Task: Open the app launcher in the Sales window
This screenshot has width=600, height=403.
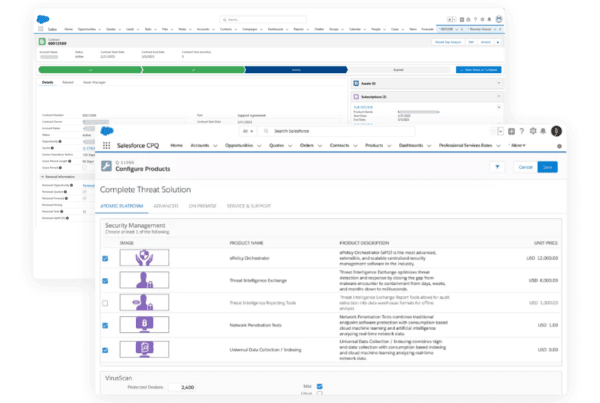Action: coord(41,29)
